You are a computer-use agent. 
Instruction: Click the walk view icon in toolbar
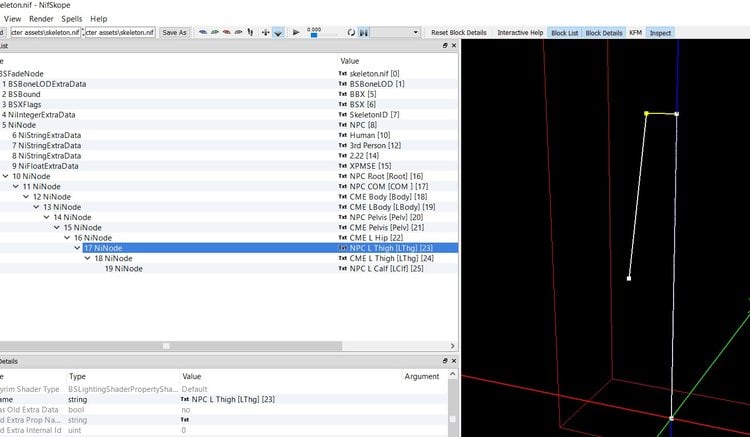(x=250, y=33)
